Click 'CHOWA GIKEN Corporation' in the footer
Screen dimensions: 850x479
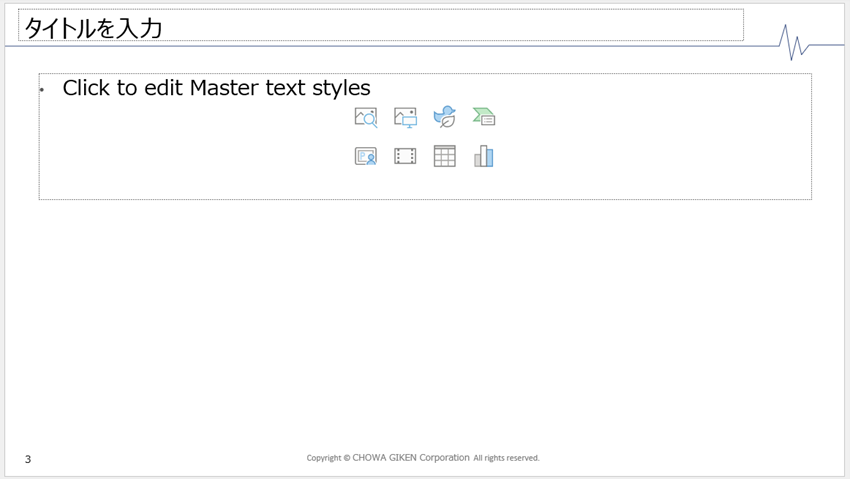tap(411, 458)
